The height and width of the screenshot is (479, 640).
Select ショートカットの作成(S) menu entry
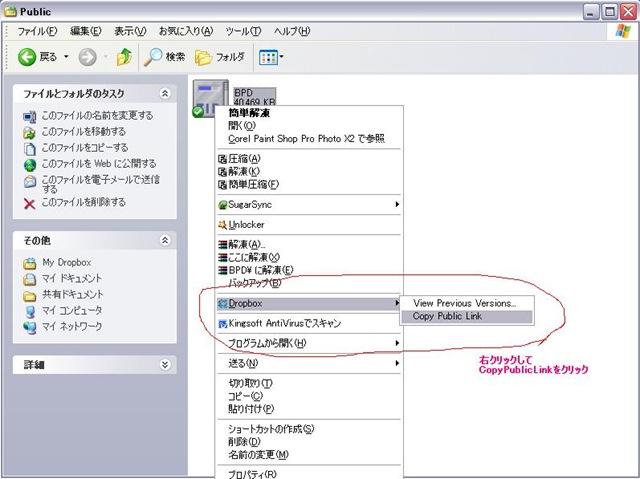click(309, 429)
